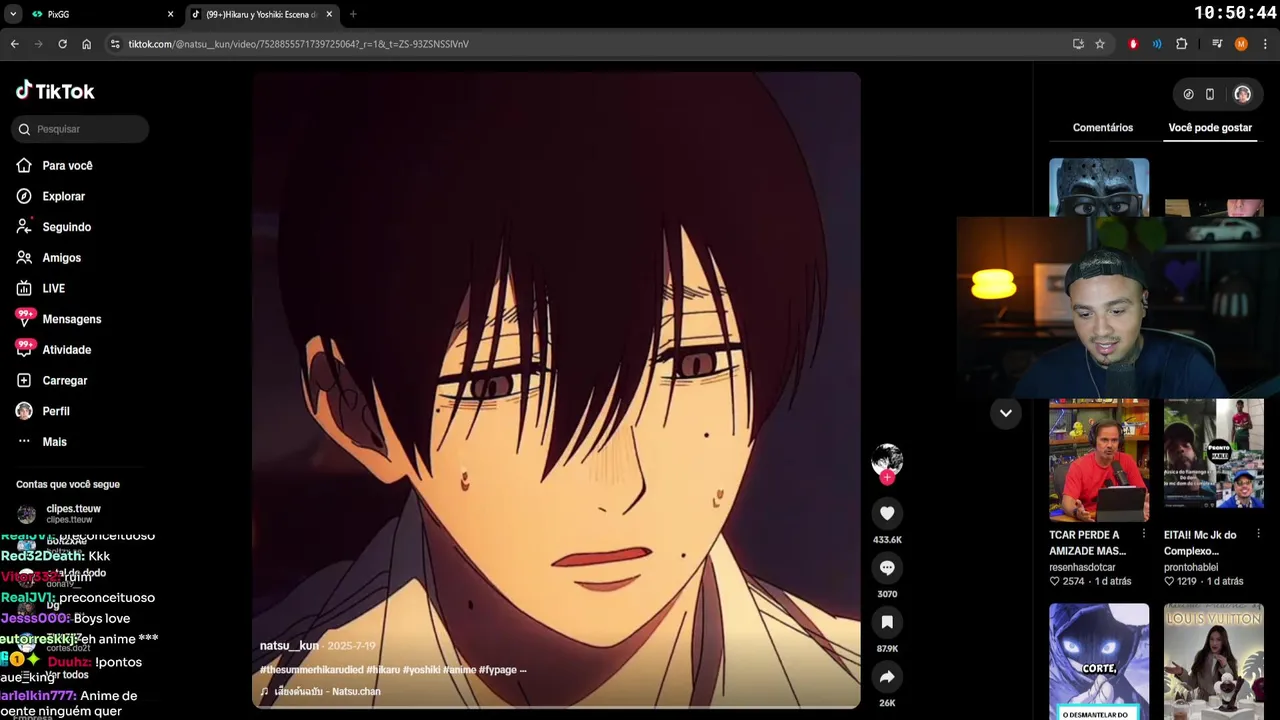
Task: Open the EITA!! Mc Jk video thumbnail
Action: (x=1214, y=460)
